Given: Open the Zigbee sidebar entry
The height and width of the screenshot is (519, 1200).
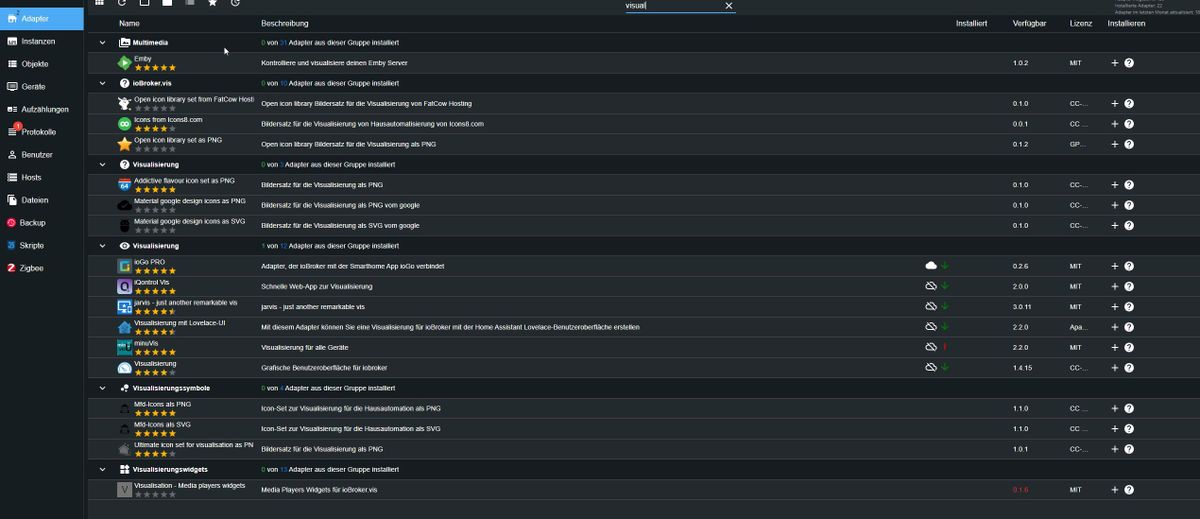Looking at the screenshot, I should pos(32,268).
